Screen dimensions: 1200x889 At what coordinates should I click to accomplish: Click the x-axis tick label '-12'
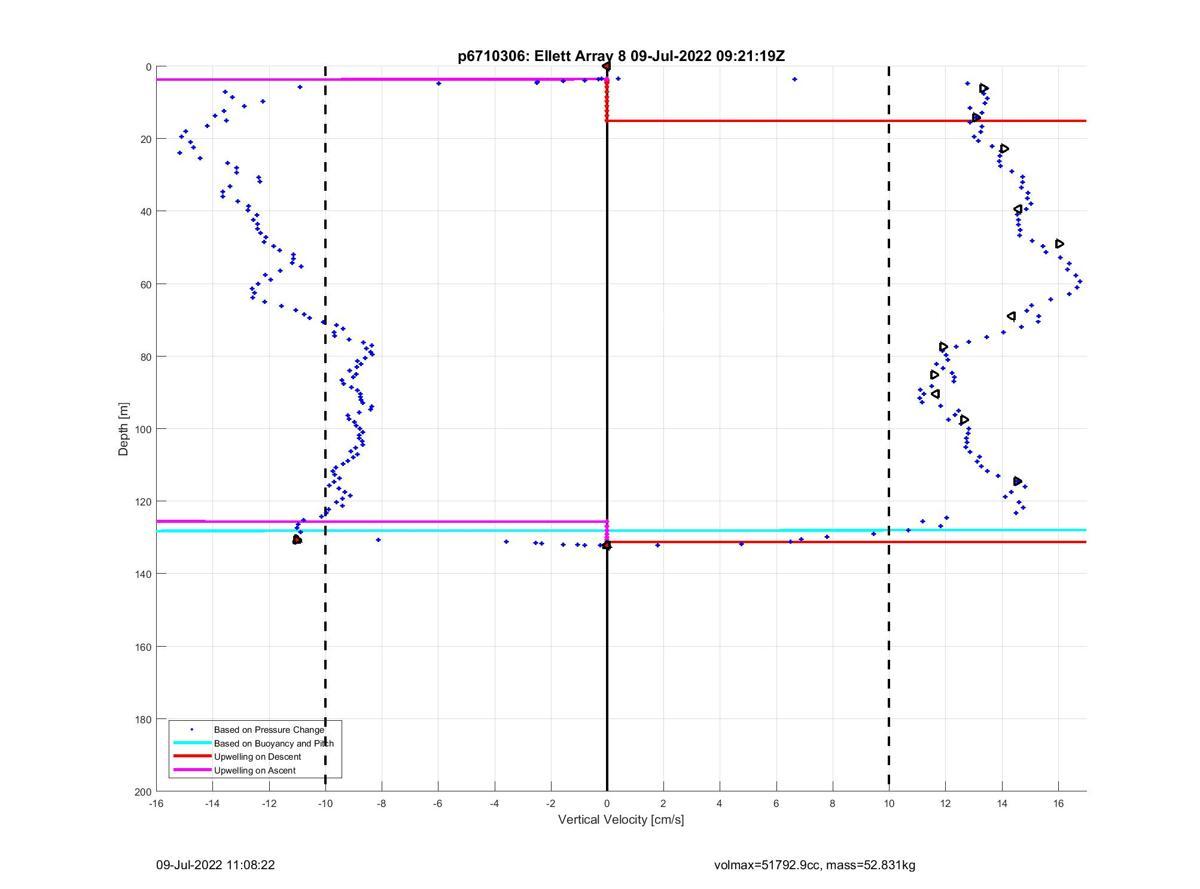click(x=269, y=803)
